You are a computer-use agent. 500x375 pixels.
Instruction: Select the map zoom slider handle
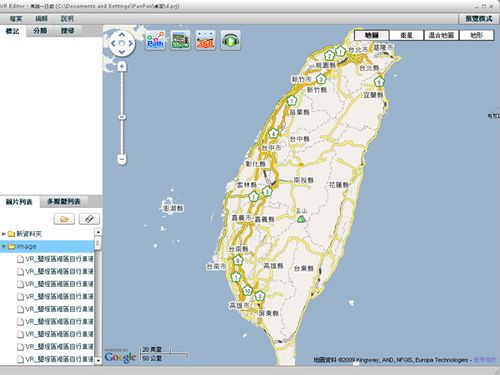click(x=122, y=117)
